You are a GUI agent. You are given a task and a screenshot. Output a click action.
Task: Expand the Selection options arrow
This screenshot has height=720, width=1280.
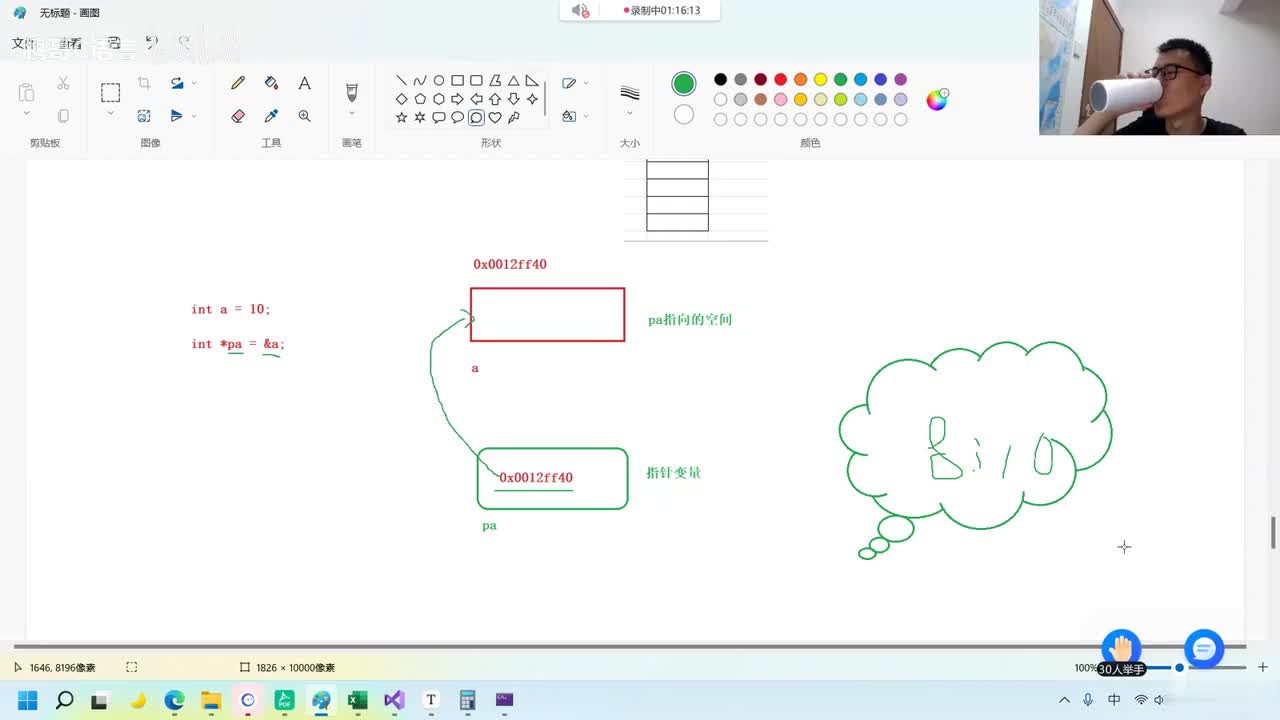[110, 114]
